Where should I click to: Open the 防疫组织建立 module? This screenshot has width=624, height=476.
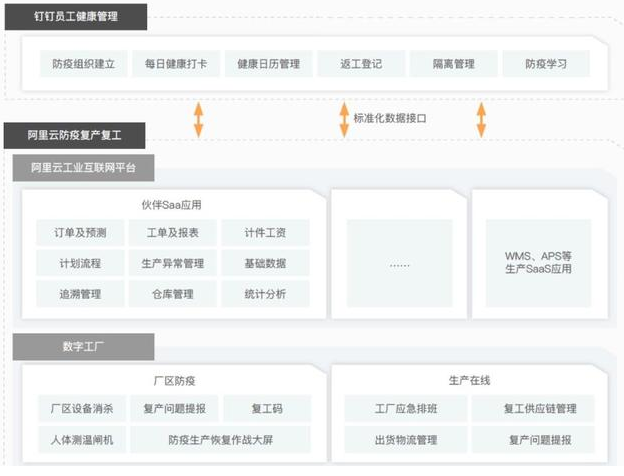[83, 64]
